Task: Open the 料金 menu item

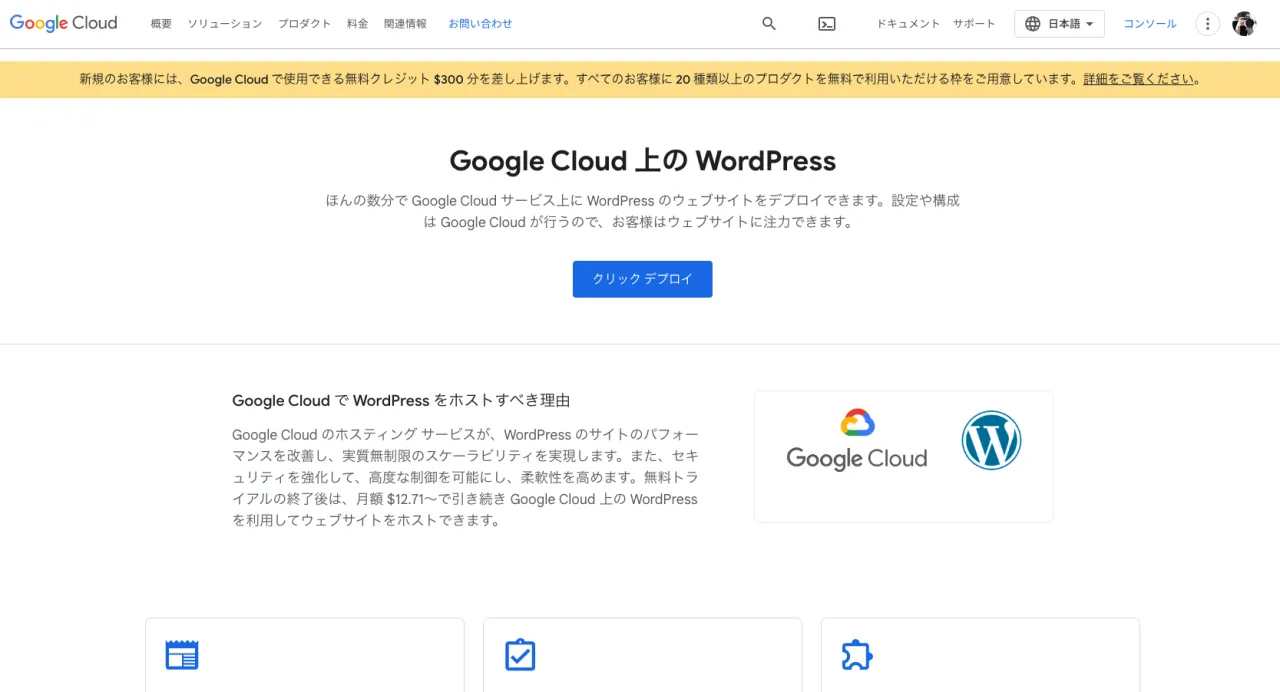Action: point(357,24)
